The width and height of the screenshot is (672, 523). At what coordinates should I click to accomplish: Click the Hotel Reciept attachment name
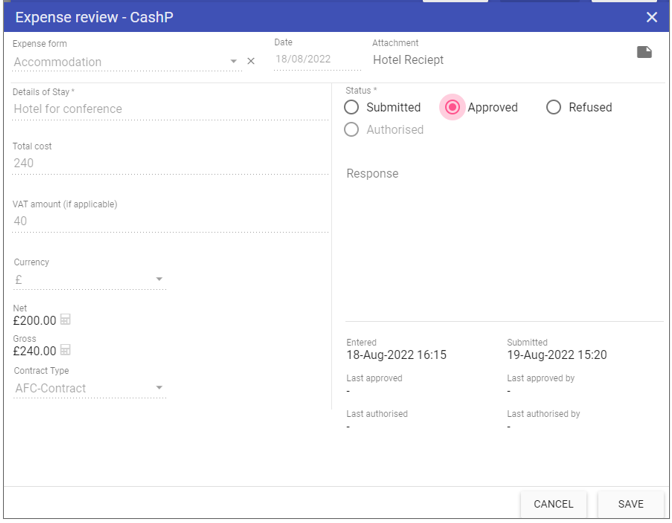click(x=408, y=60)
